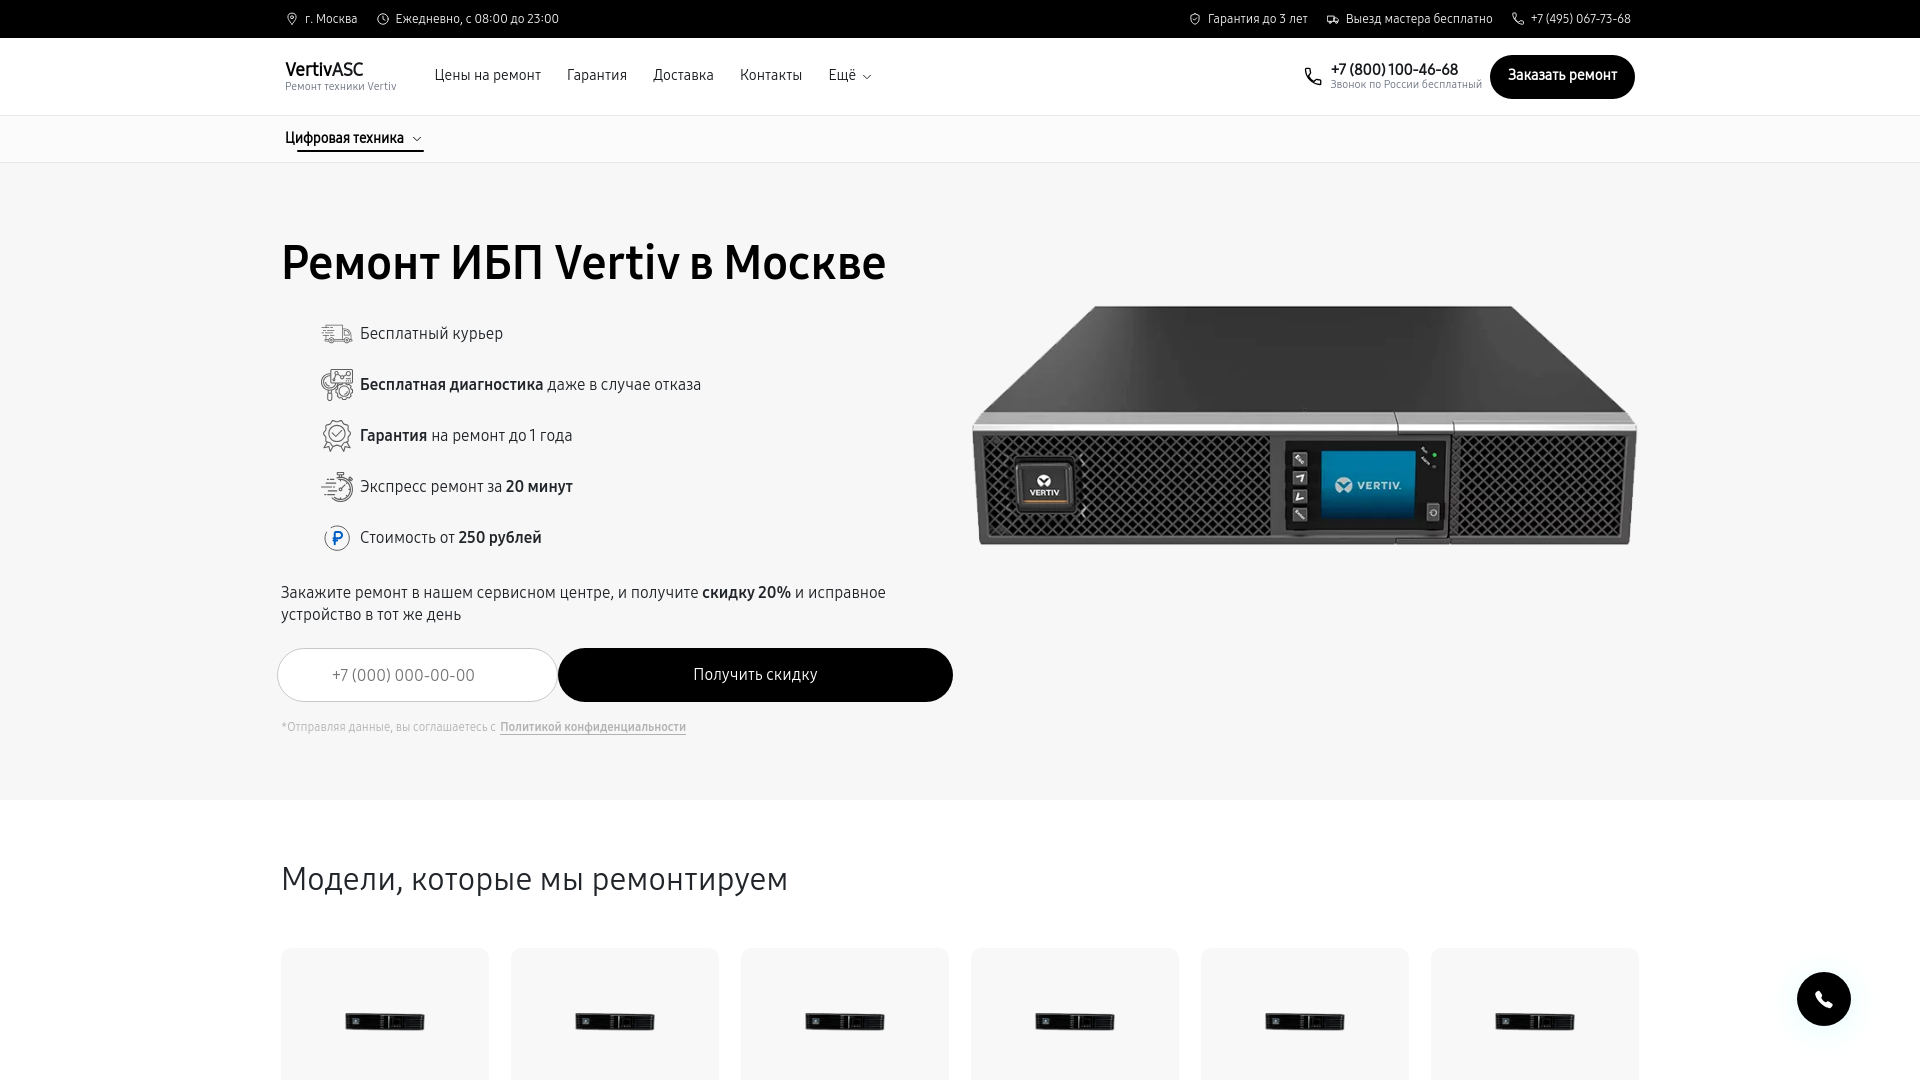This screenshot has height=1080, width=1920.
Task: Click the г. Москва city label
Action: (331, 19)
